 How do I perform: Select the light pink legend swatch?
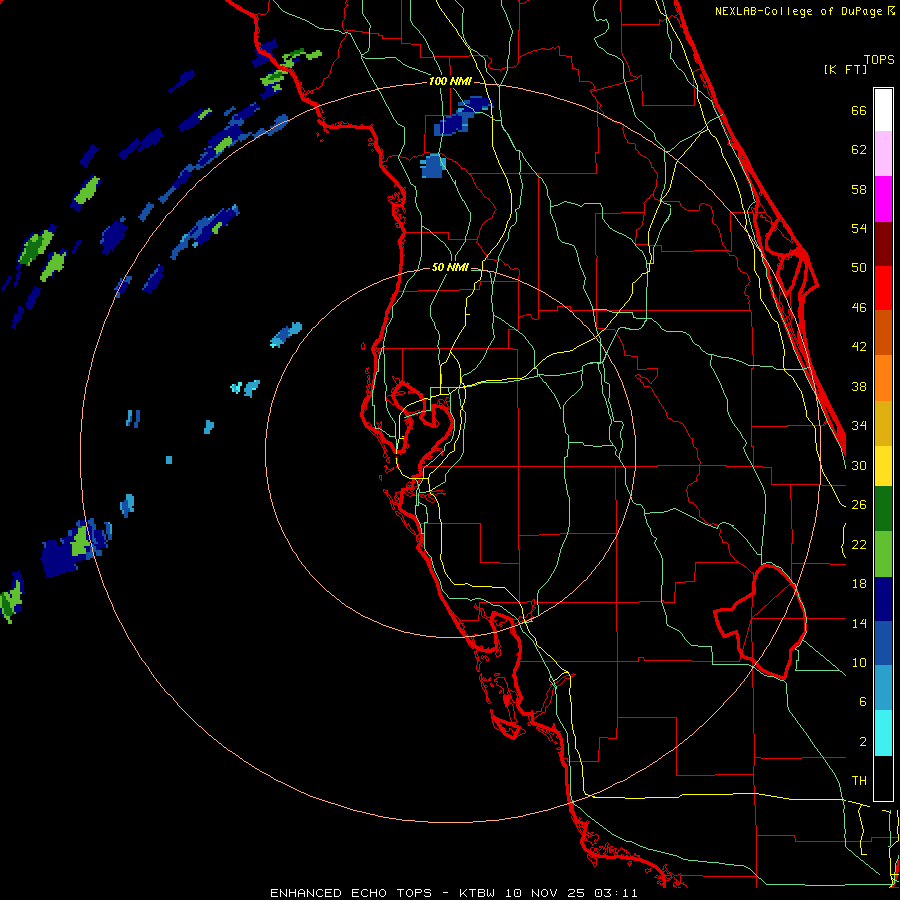click(883, 154)
